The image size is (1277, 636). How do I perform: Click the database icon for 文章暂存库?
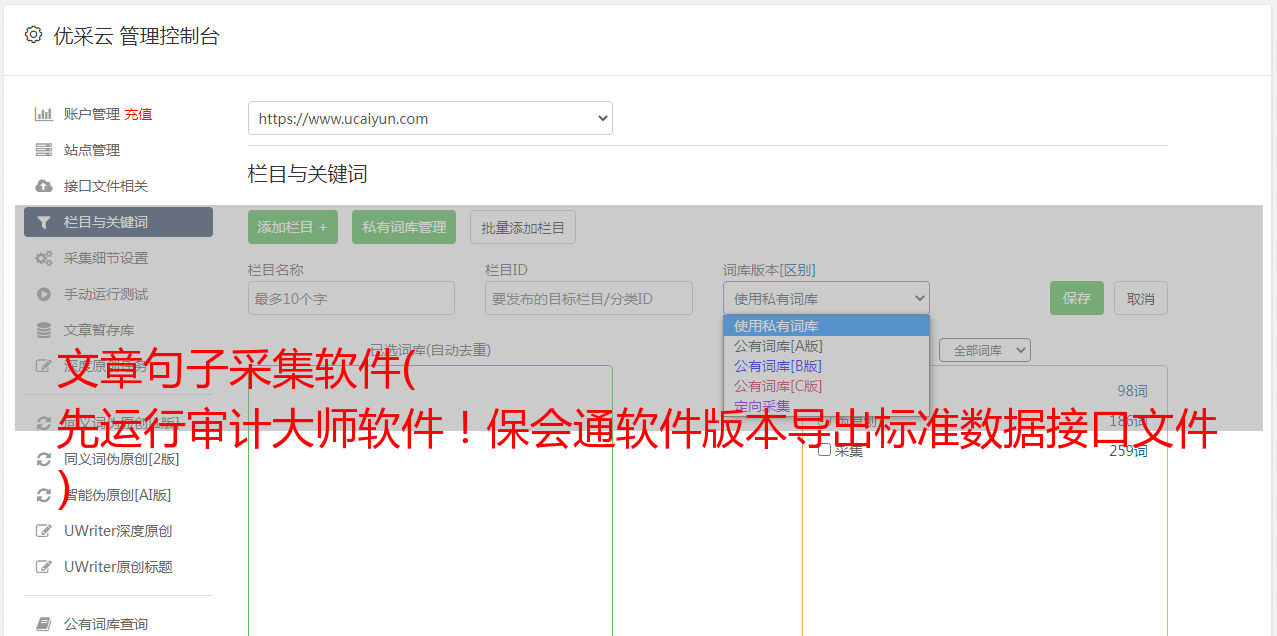click(44, 330)
